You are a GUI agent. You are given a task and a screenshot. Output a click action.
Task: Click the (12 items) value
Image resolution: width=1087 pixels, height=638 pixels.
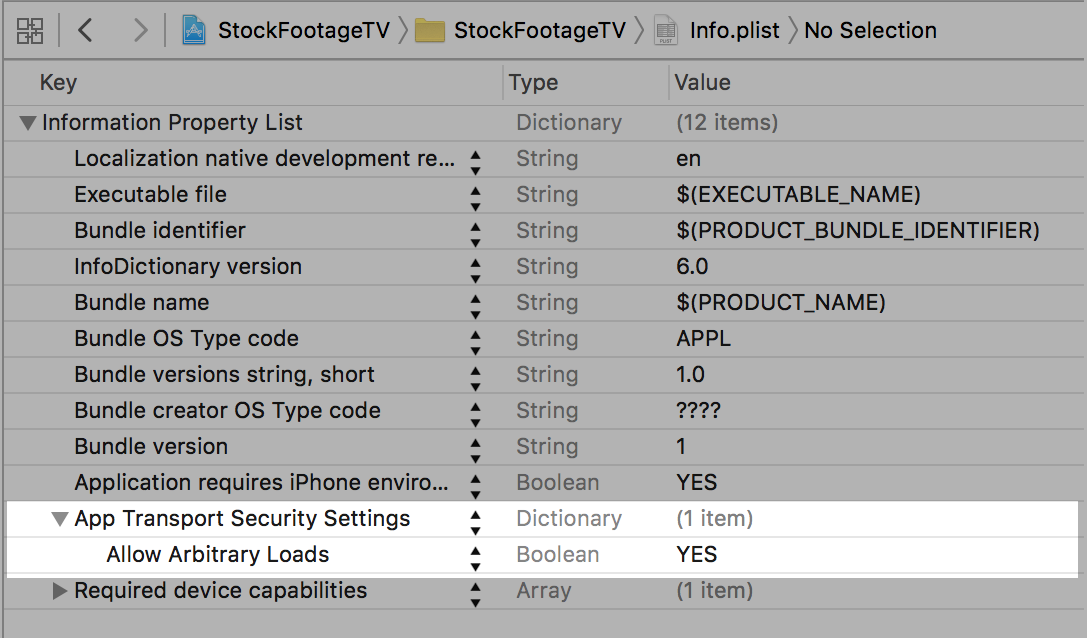[727, 123]
